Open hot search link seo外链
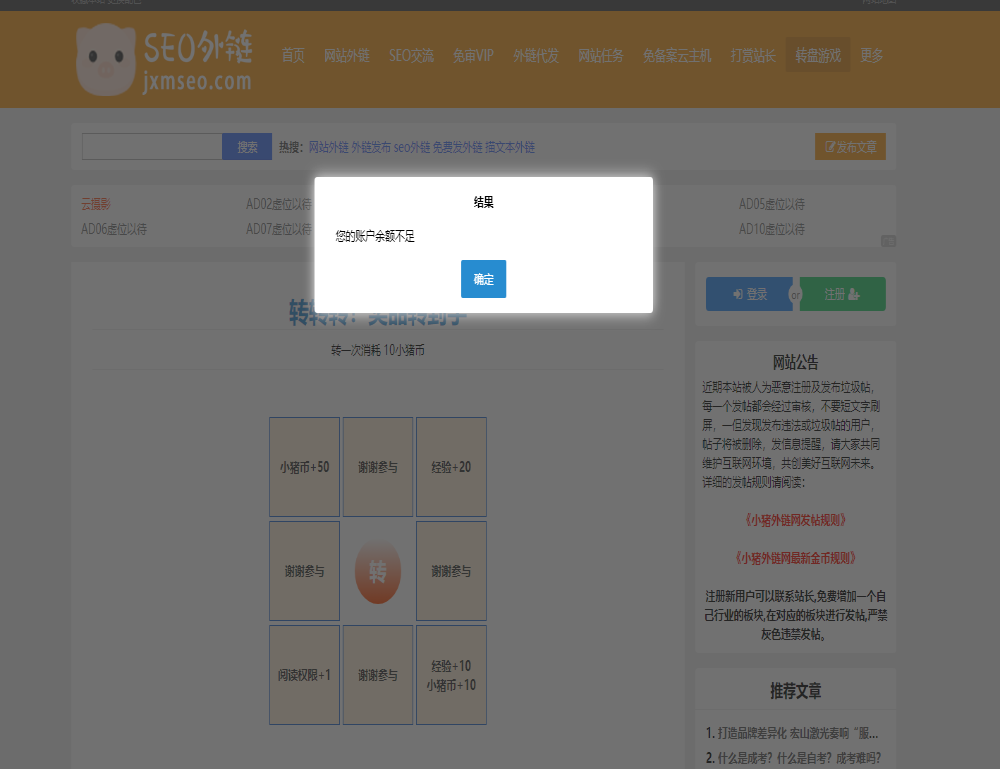The image size is (1000, 769). point(412,147)
